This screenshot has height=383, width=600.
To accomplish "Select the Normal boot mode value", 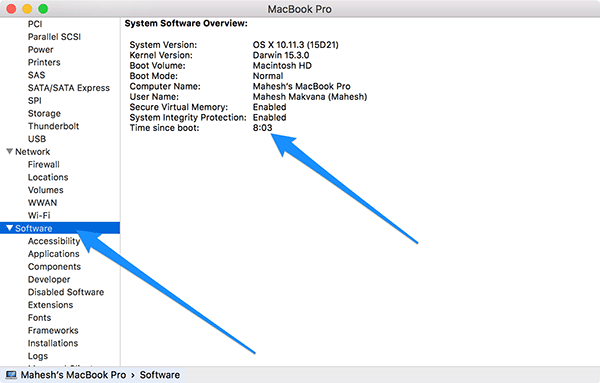I will [268, 76].
